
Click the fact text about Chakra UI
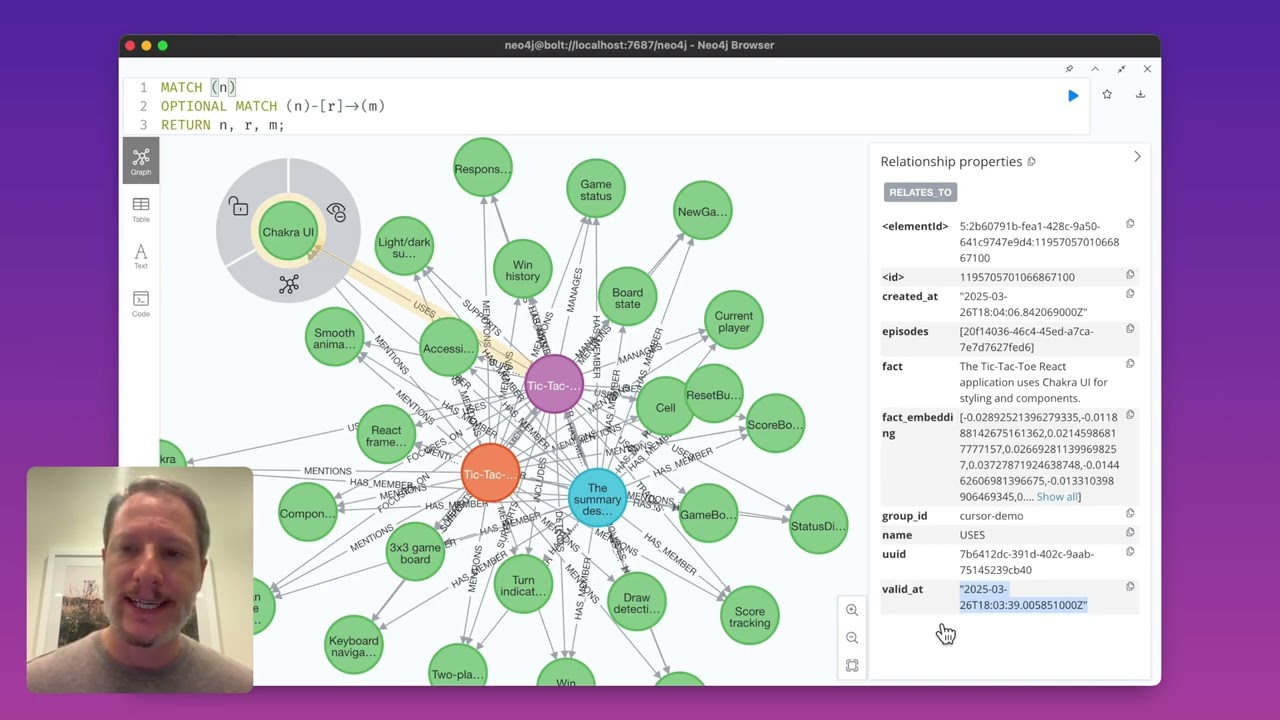coord(1034,382)
